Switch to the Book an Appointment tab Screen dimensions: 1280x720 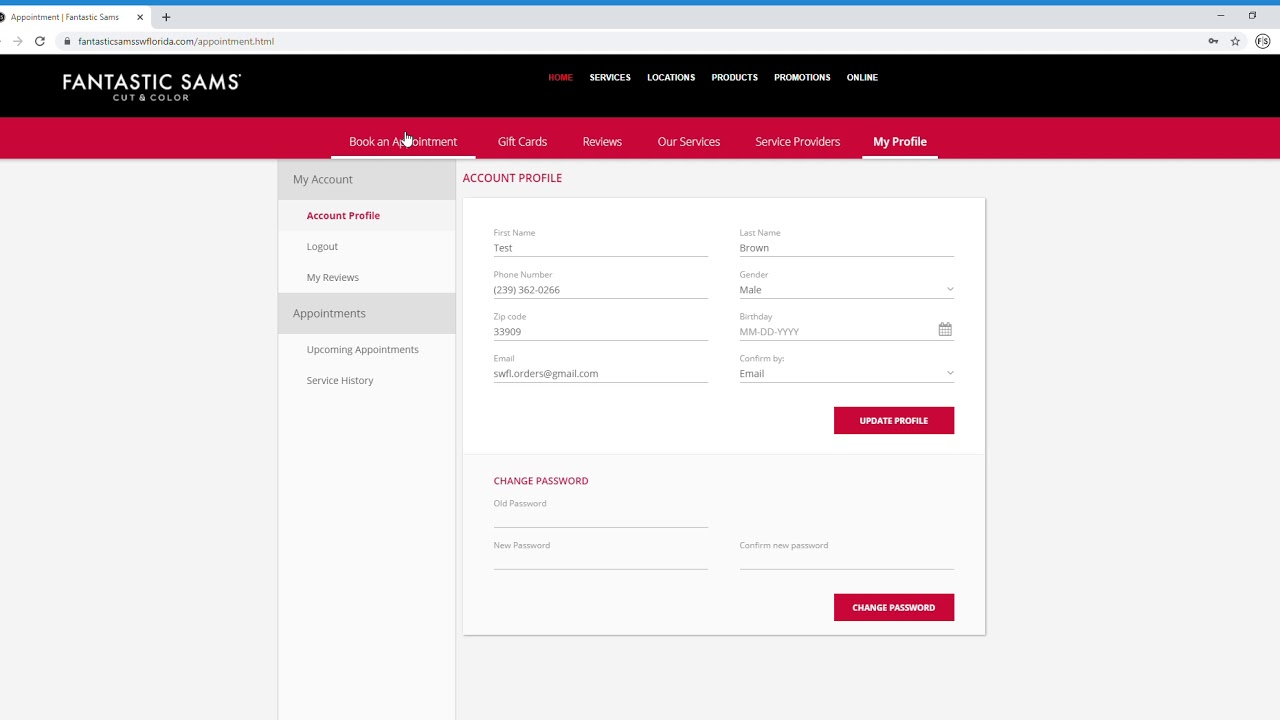click(403, 142)
